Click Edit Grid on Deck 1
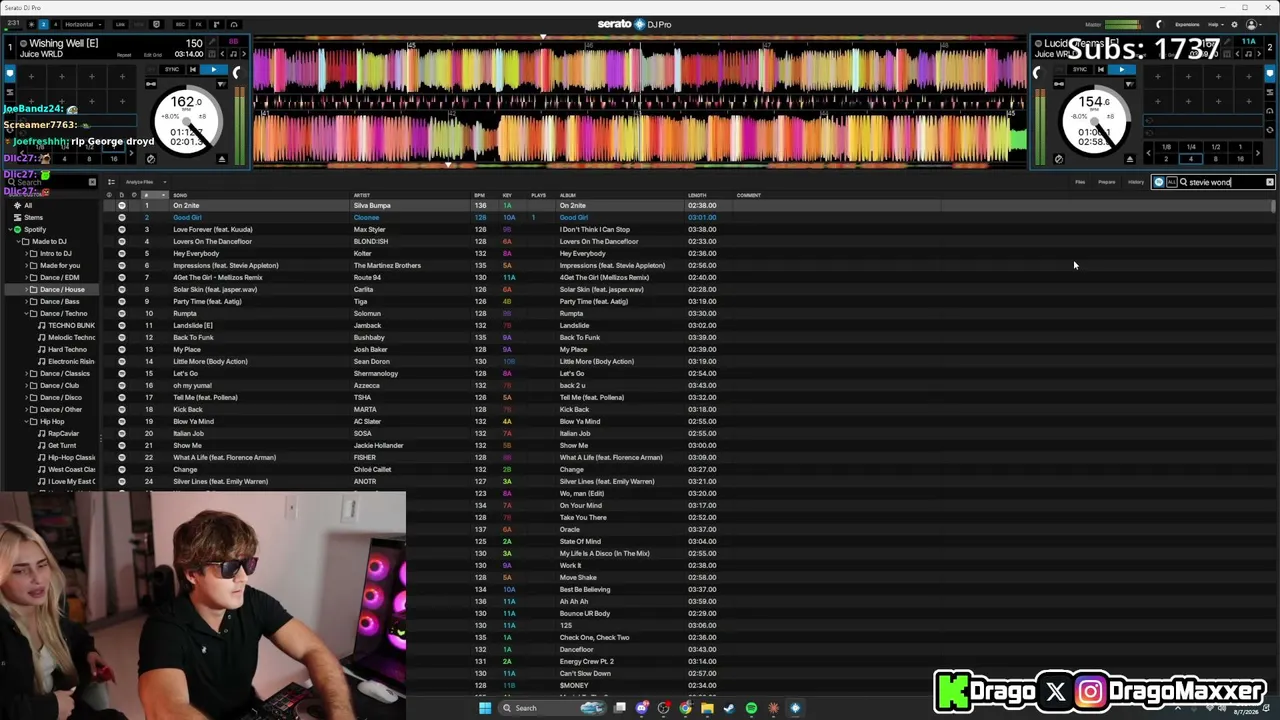1280x720 pixels. pos(153,54)
